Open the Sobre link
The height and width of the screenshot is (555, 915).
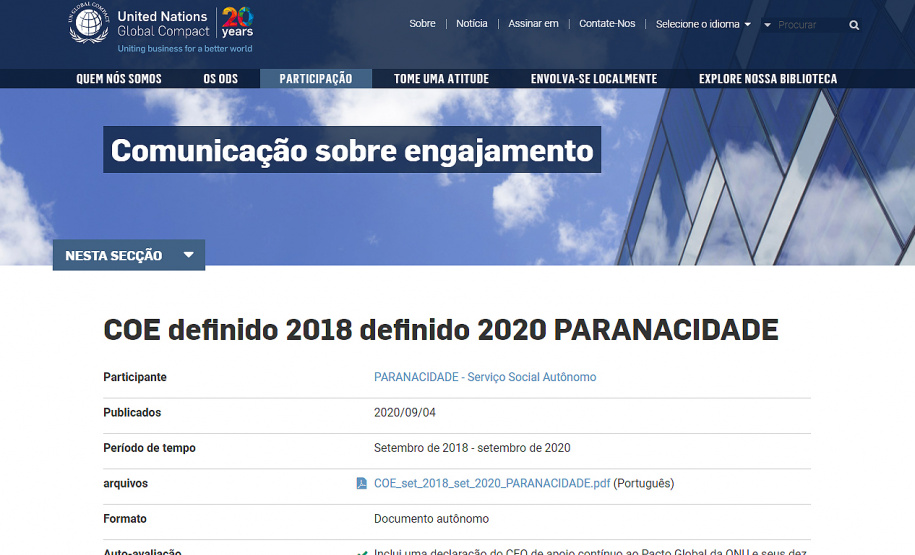[x=422, y=23]
